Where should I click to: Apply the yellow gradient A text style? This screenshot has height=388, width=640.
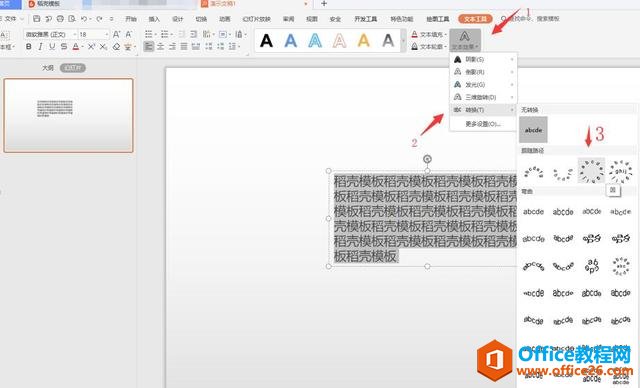point(364,40)
